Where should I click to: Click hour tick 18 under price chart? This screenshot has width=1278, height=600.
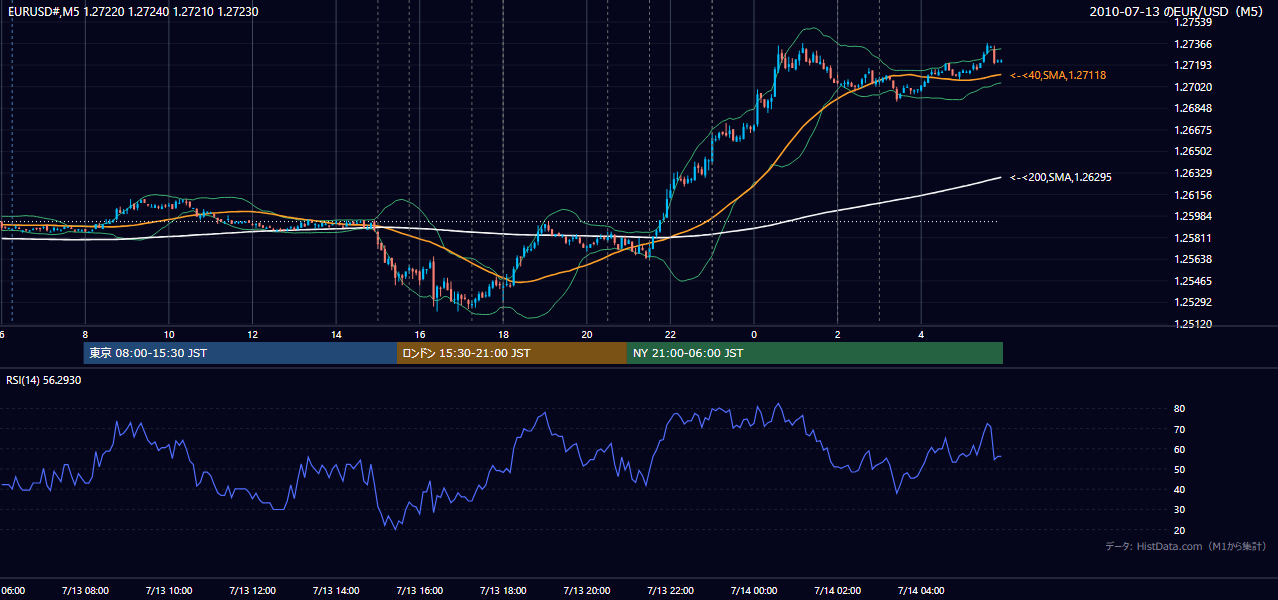(x=503, y=335)
